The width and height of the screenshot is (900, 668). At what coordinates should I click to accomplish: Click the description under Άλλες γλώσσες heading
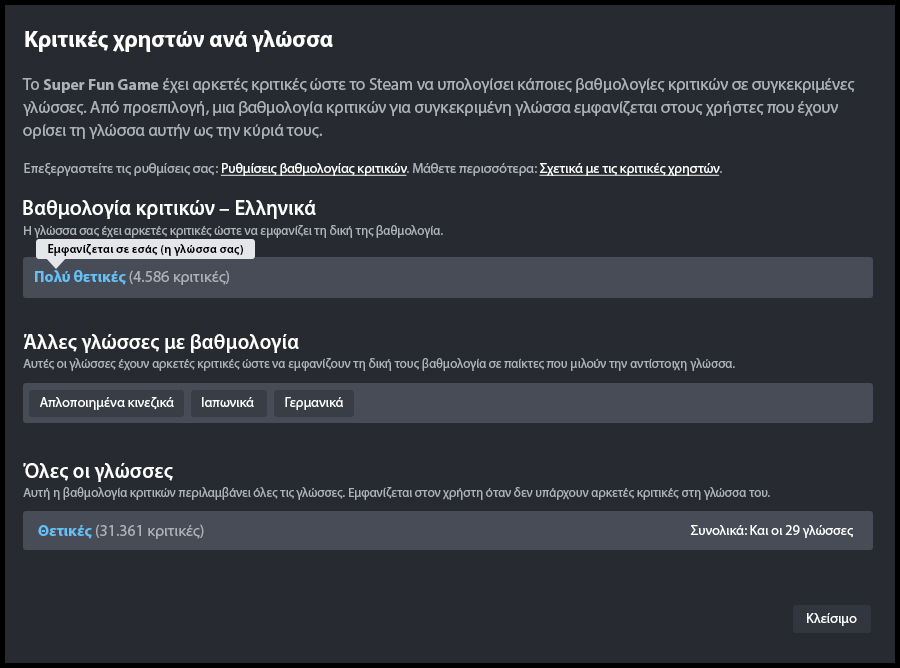click(x=378, y=363)
